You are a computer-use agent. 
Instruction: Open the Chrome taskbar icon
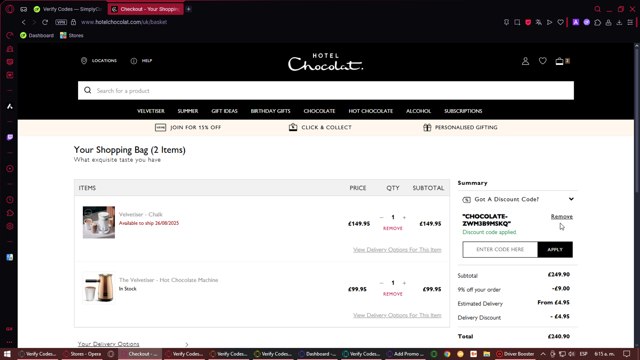447,354
